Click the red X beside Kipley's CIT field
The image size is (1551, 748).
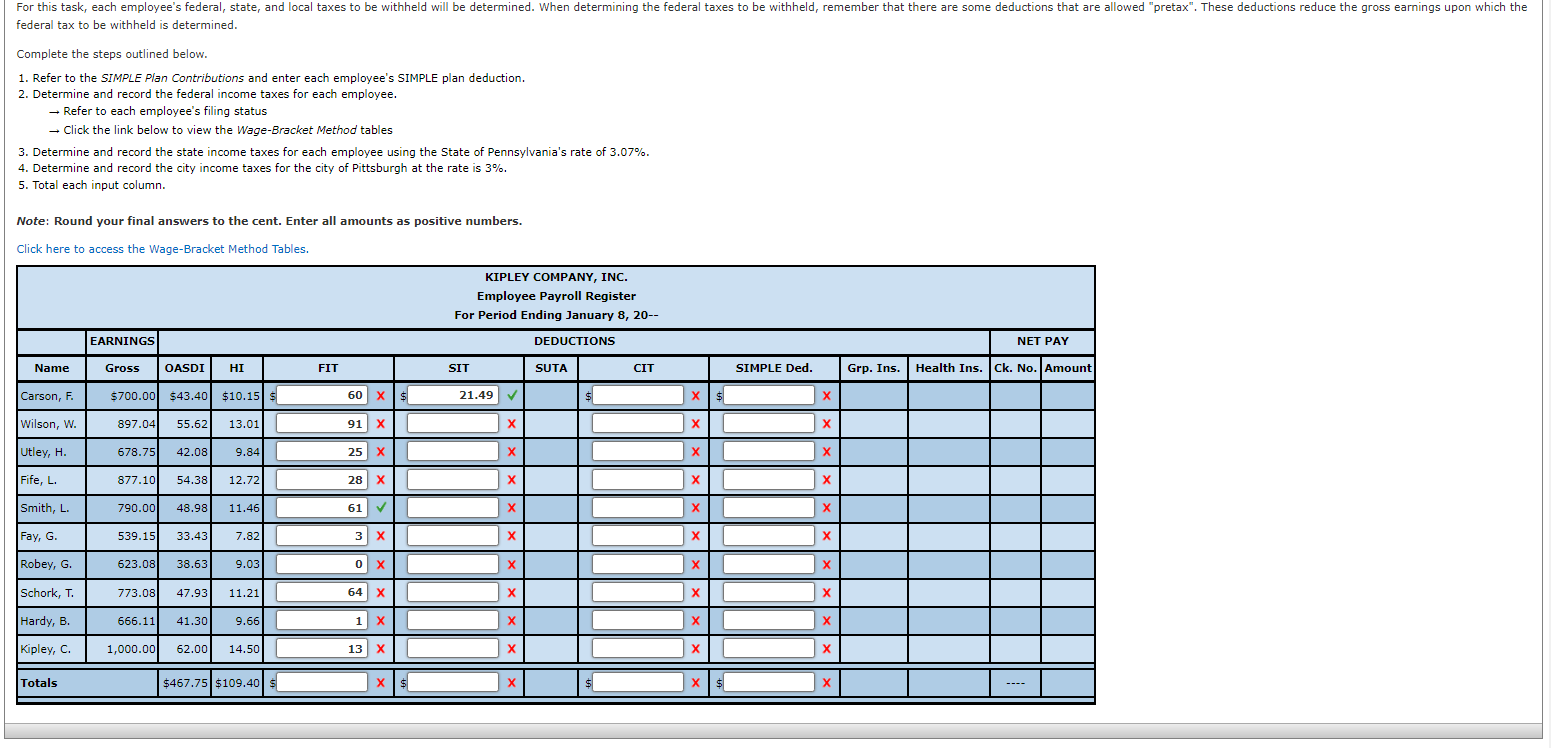pos(698,647)
